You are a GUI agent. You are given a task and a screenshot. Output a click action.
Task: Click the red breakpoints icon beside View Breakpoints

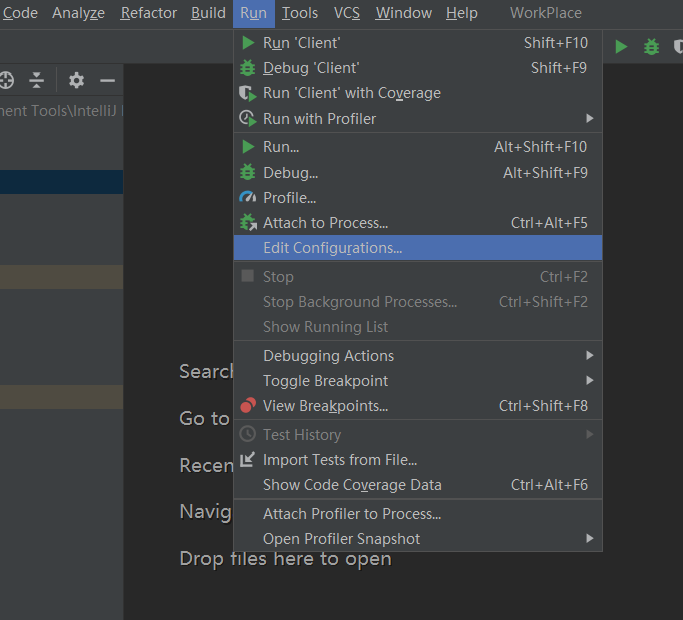(x=247, y=406)
